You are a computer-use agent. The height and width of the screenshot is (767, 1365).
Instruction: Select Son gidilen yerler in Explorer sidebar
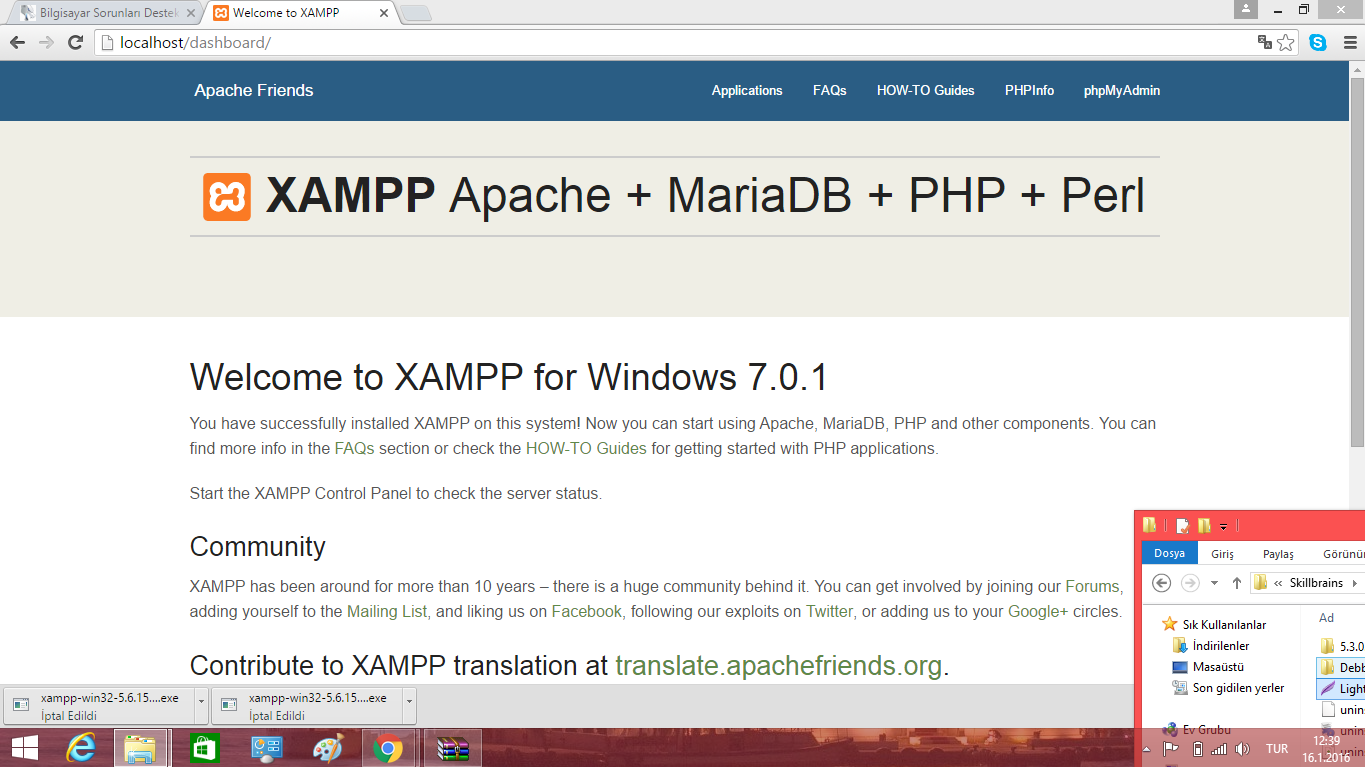coord(1227,688)
